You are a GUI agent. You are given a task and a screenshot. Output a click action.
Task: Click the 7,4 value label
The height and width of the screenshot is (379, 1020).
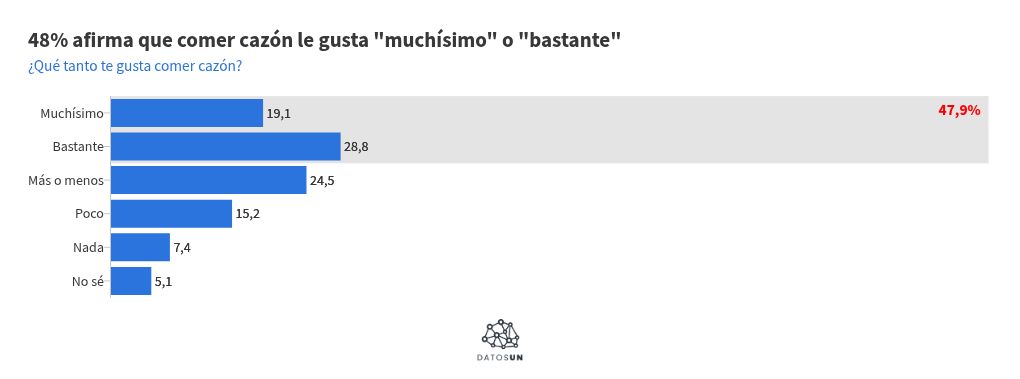(x=181, y=248)
